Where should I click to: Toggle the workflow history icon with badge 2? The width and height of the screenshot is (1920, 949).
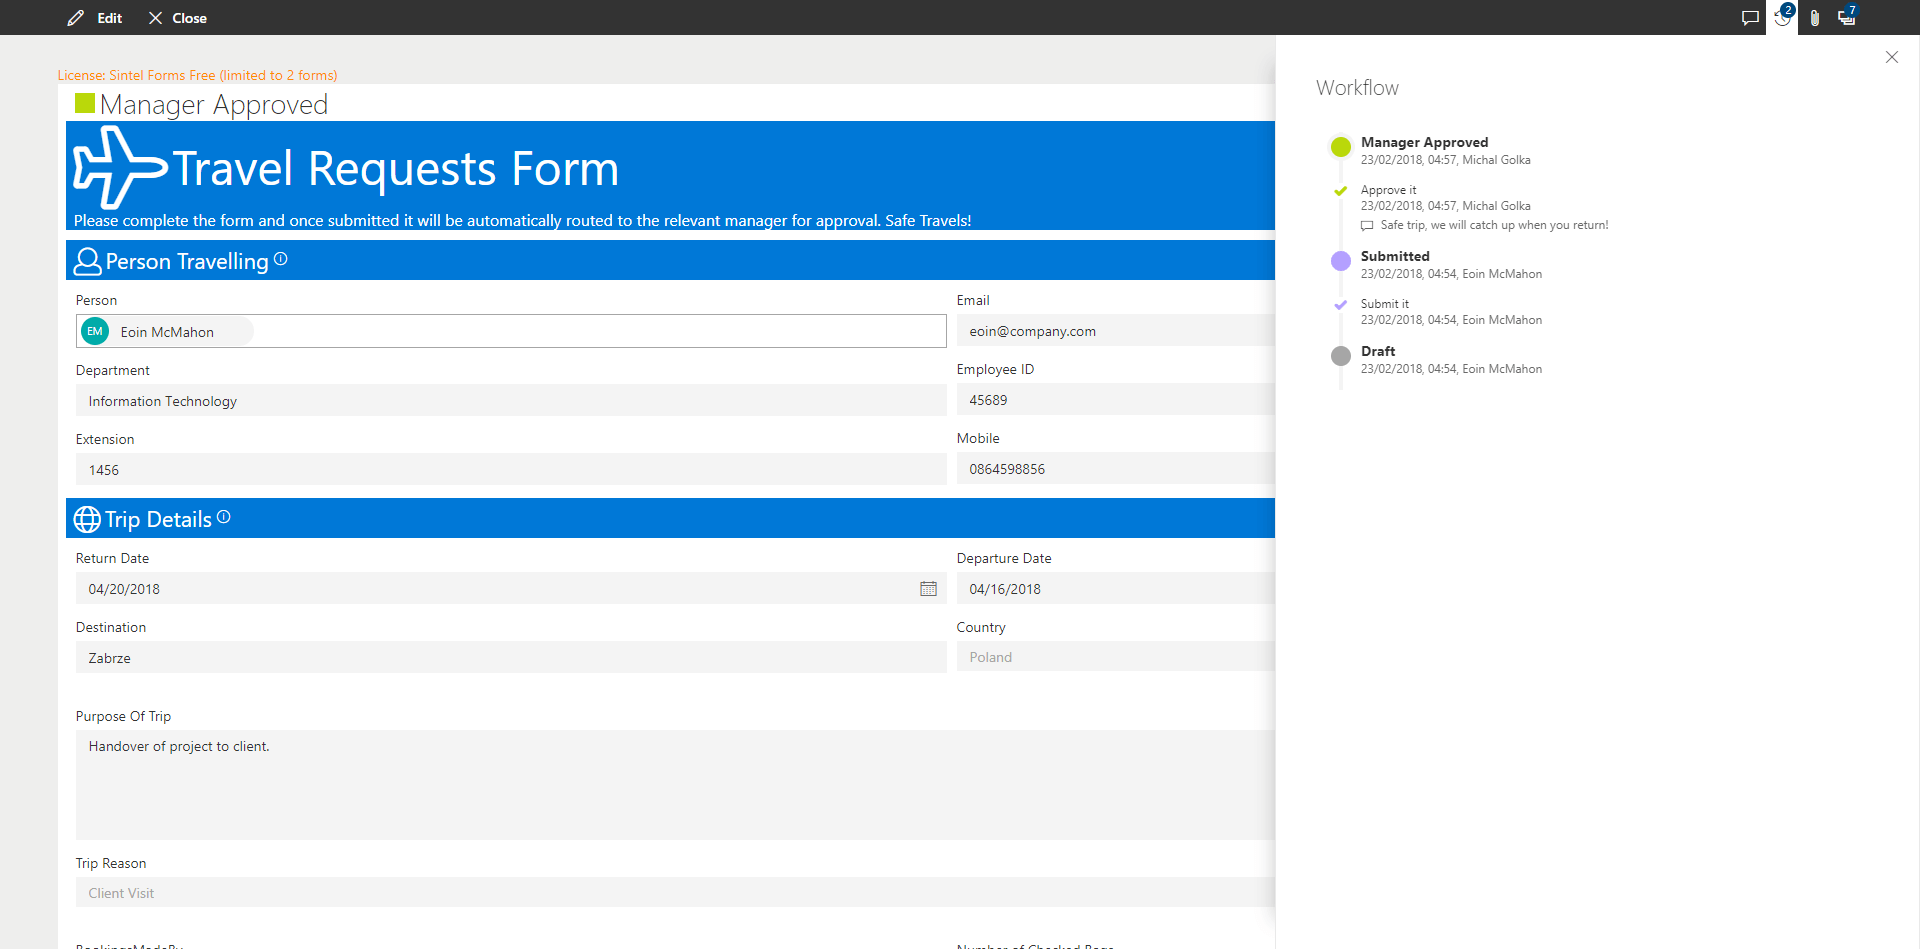[1783, 17]
